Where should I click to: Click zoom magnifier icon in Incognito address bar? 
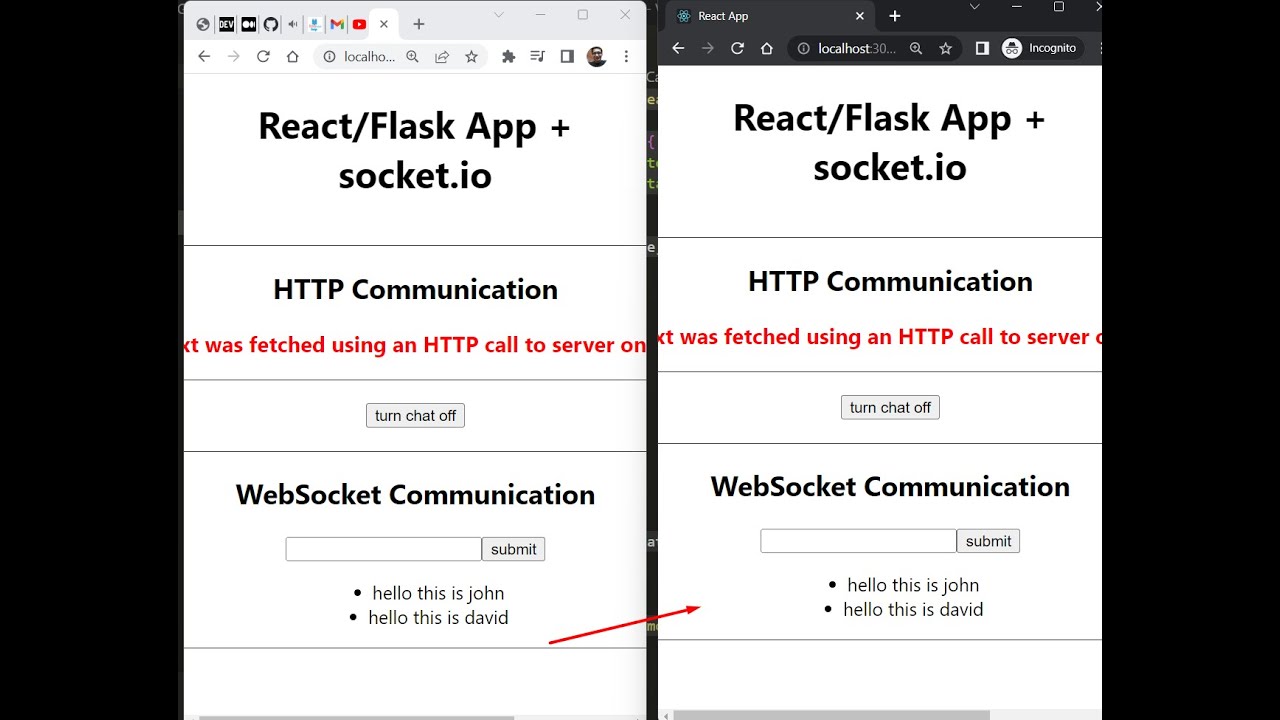(x=916, y=48)
